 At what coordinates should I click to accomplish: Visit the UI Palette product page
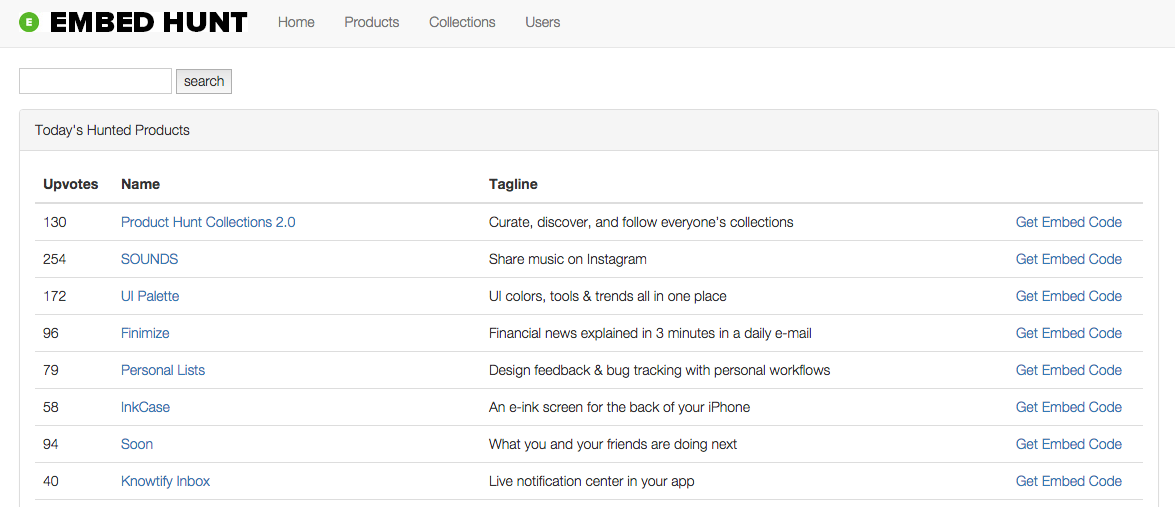coord(150,296)
